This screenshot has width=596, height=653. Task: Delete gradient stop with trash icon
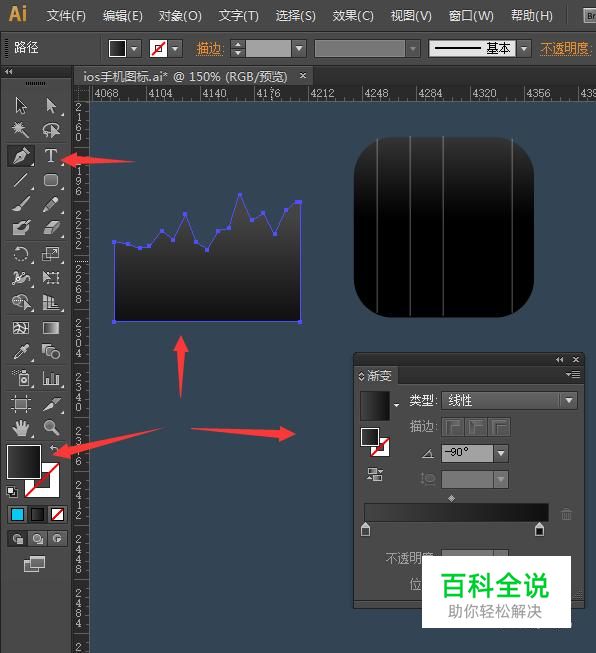tap(566, 514)
